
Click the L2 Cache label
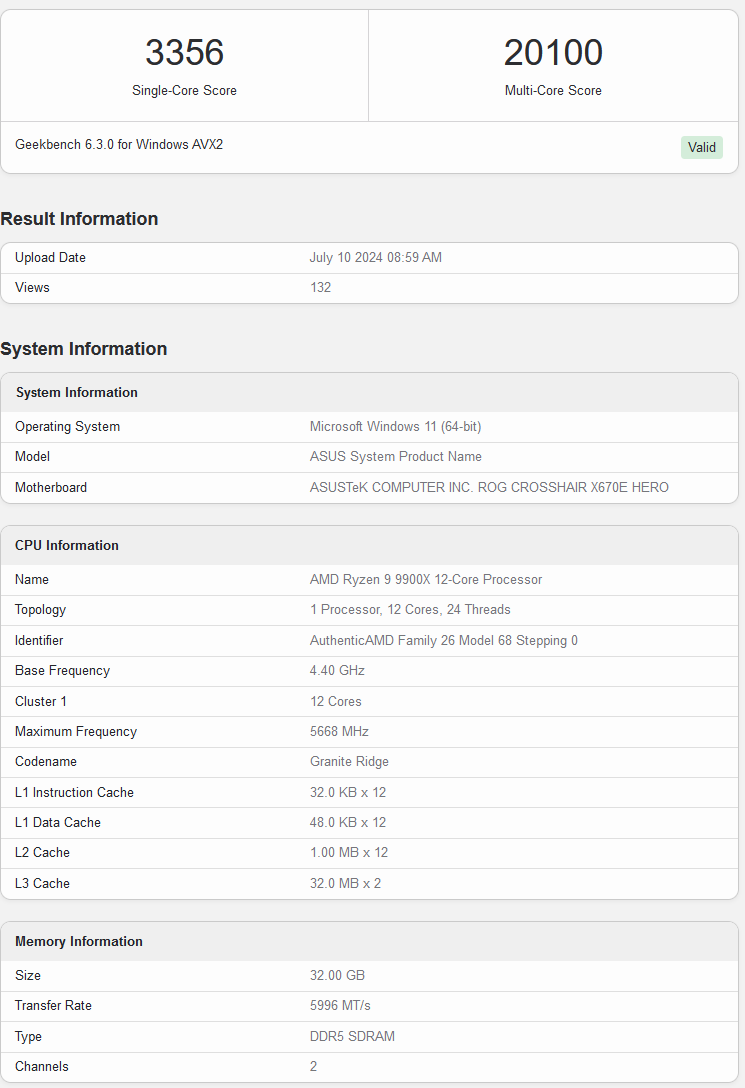(42, 852)
